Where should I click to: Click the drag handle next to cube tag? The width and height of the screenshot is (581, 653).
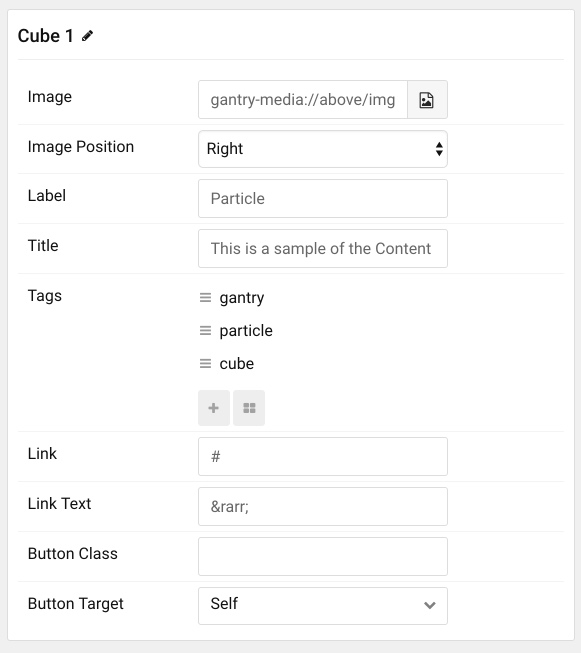(x=205, y=364)
